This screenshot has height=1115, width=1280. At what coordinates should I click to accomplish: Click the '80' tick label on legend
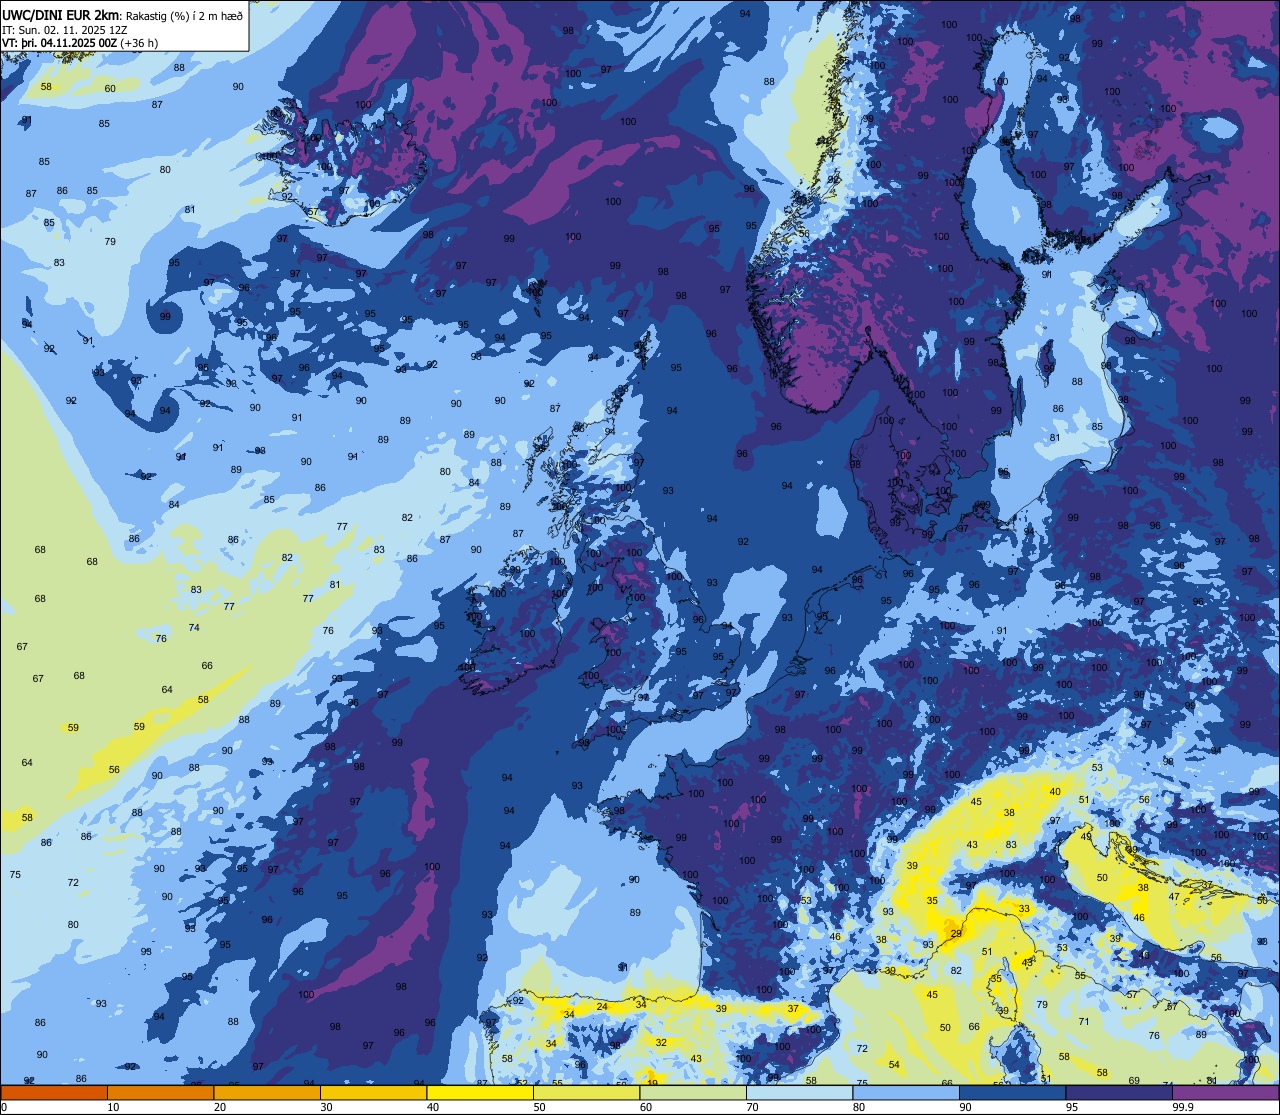[859, 1107]
